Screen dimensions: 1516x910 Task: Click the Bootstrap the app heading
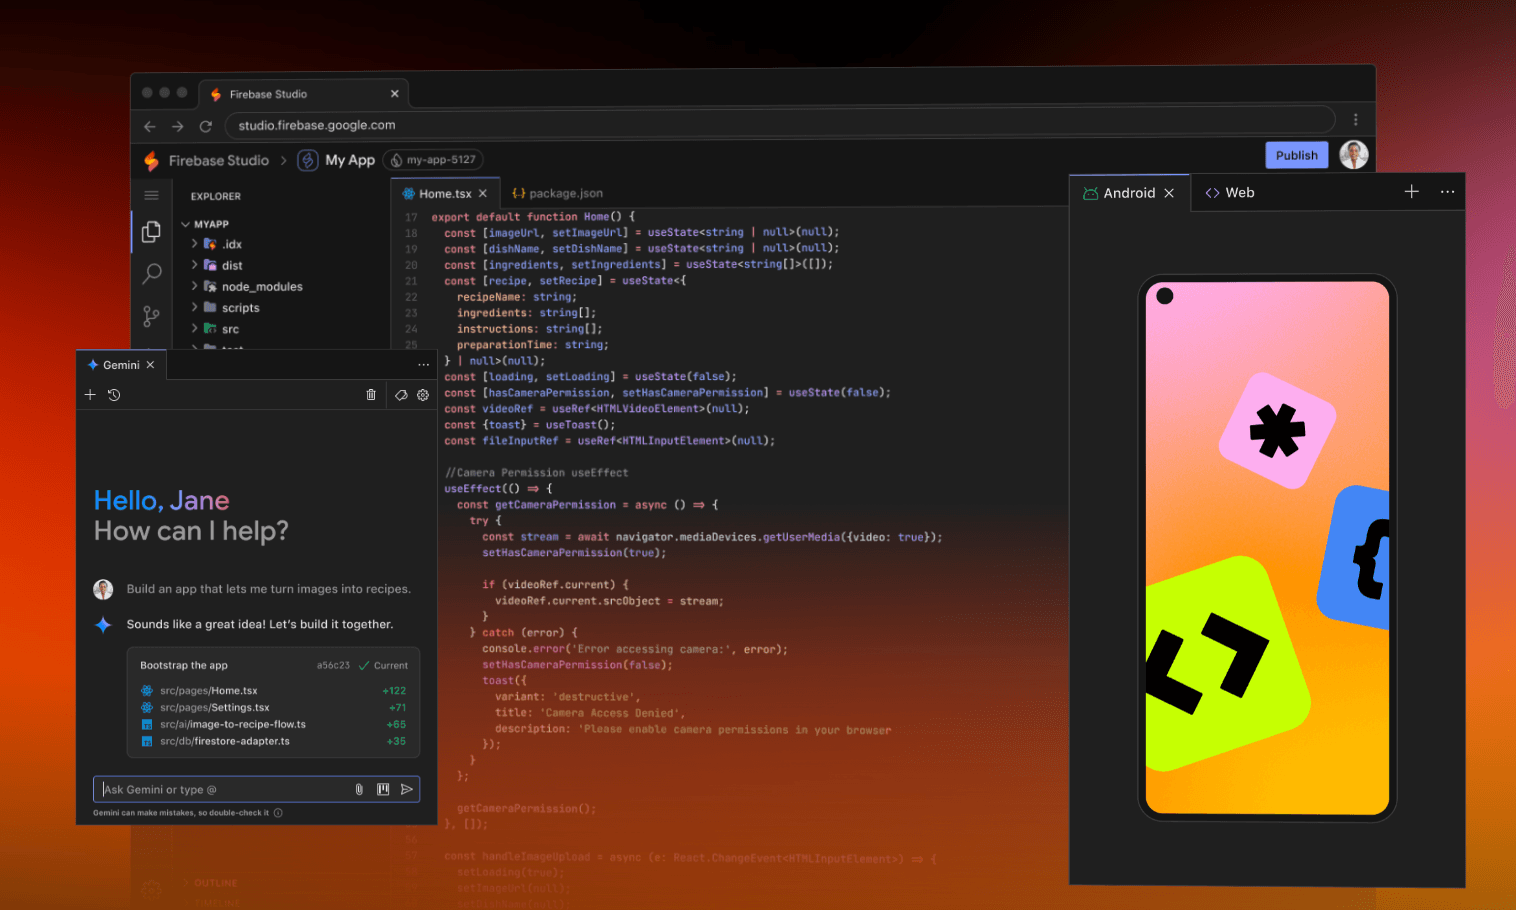[184, 666]
